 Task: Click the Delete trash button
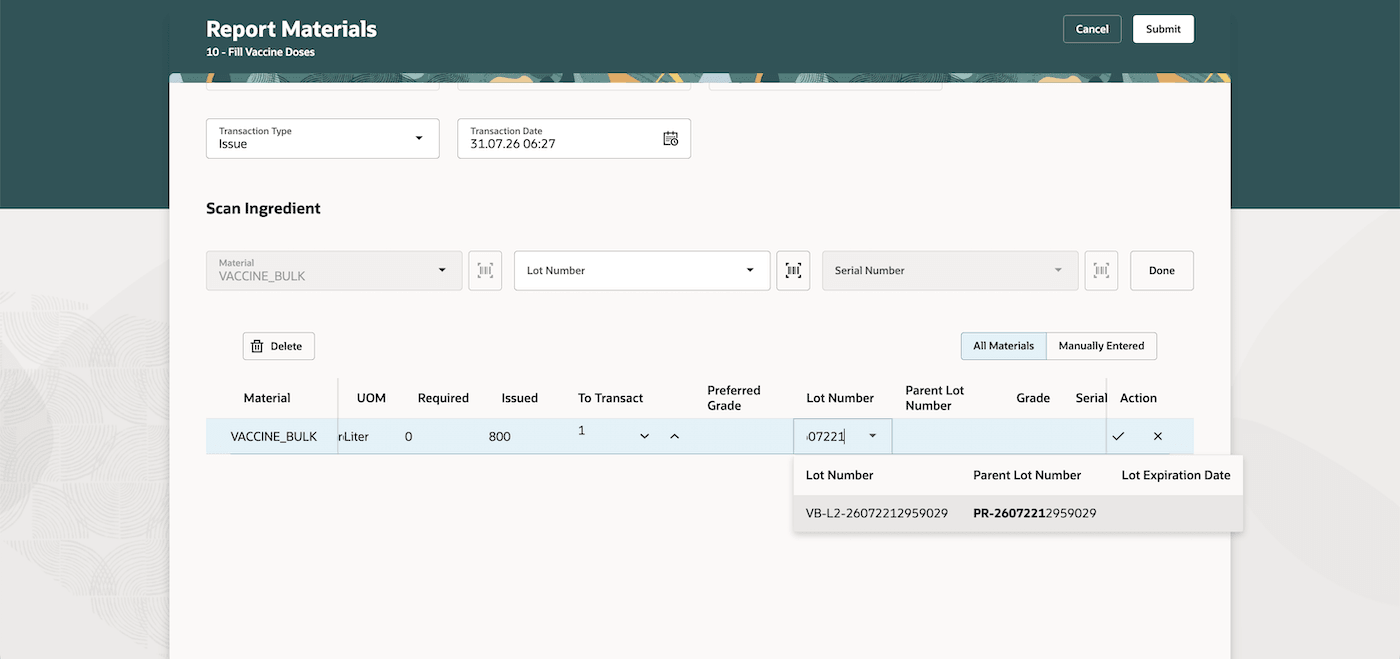click(x=279, y=346)
